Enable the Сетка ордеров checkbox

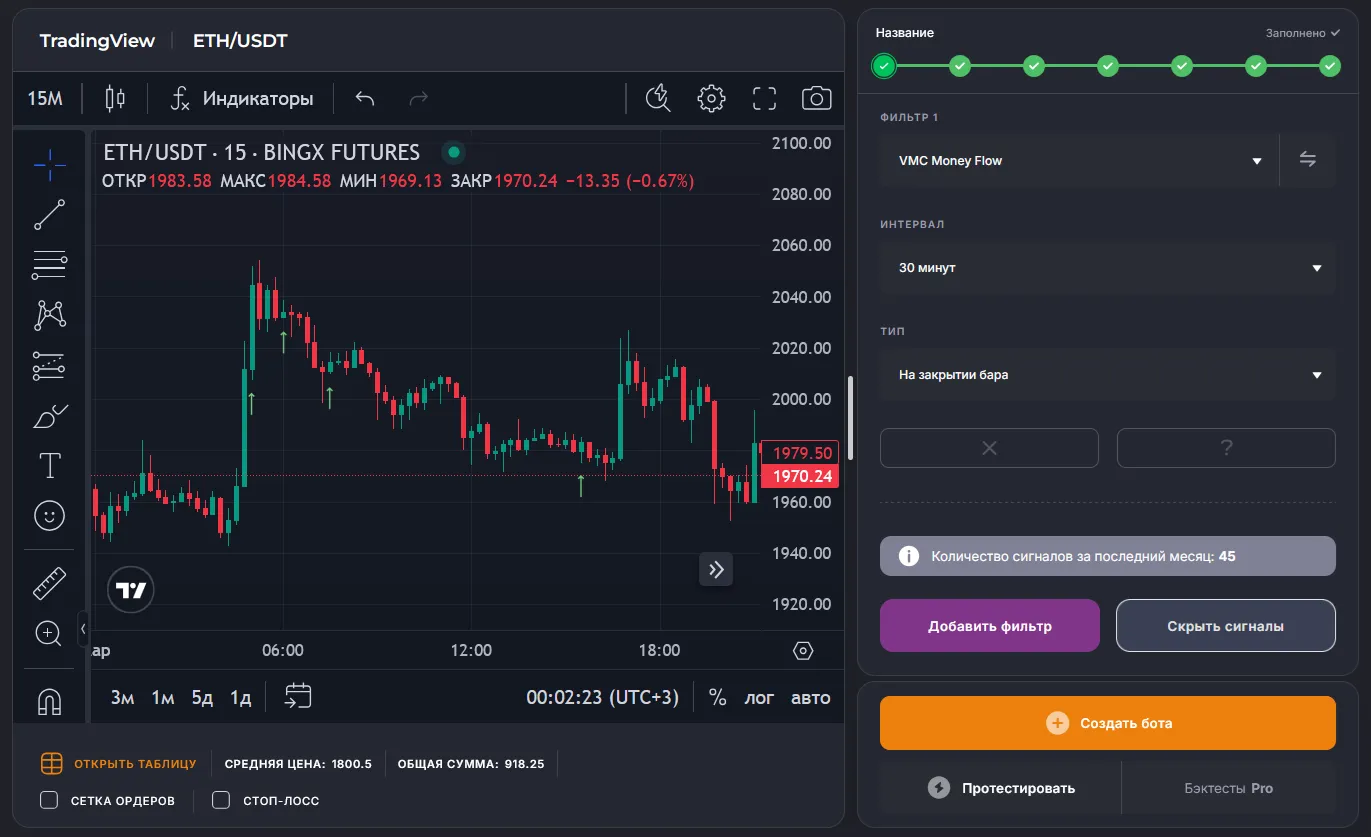pyautogui.click(x=49, y=800)
